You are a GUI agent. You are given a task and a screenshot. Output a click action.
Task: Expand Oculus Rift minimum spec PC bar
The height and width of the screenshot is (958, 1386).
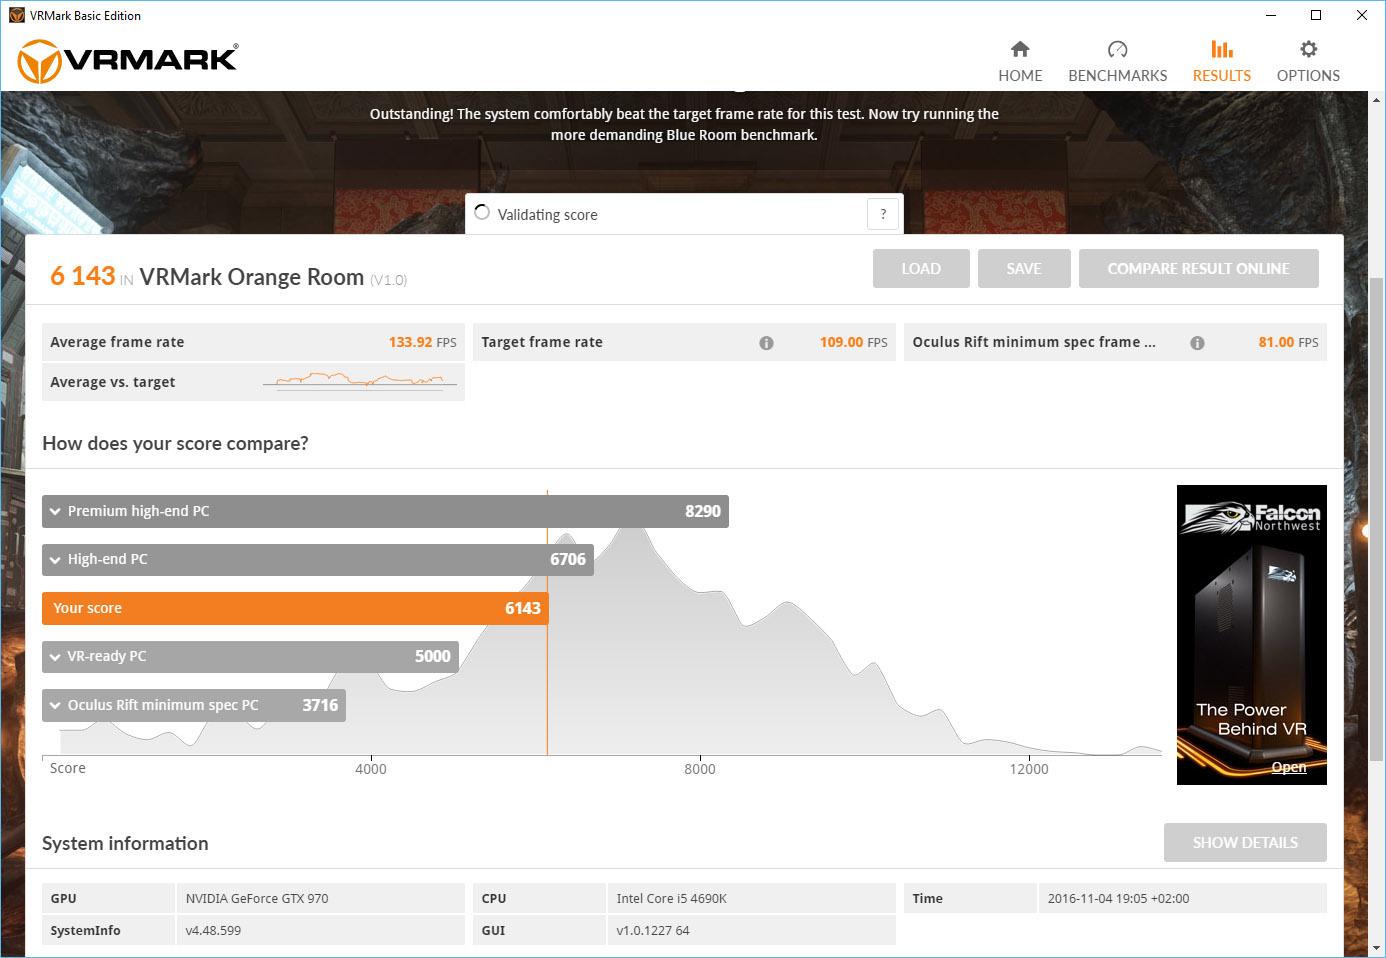click(x=194, y=705)
